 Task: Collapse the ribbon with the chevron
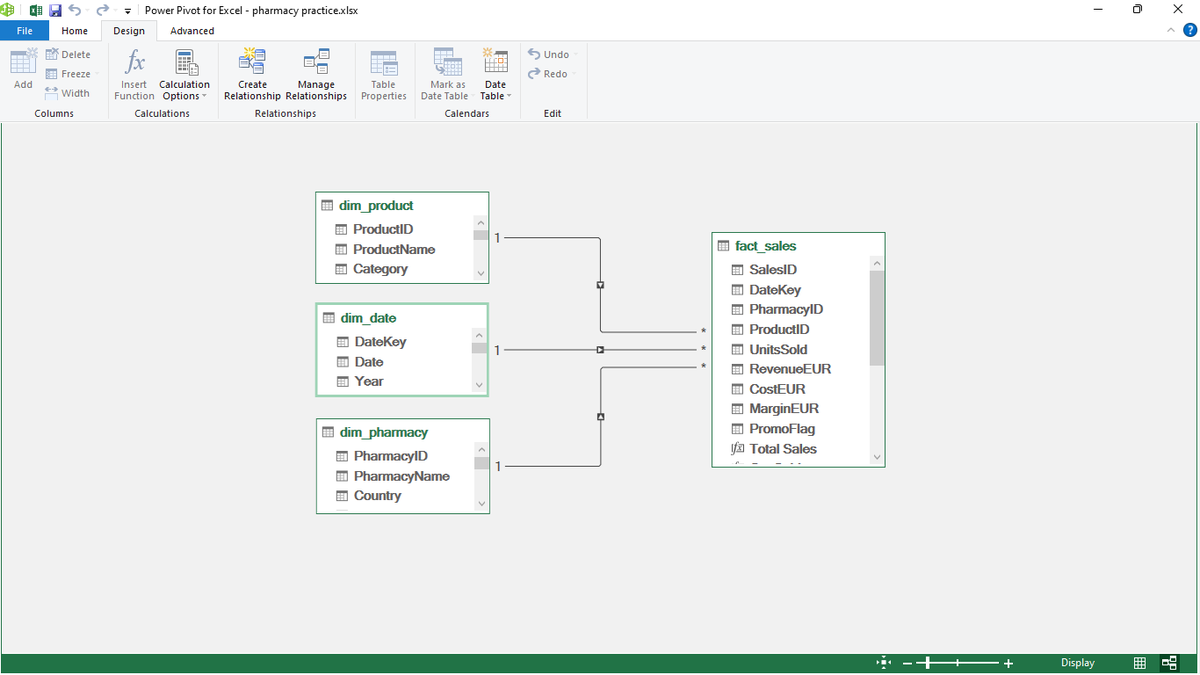coord(1171,30)
